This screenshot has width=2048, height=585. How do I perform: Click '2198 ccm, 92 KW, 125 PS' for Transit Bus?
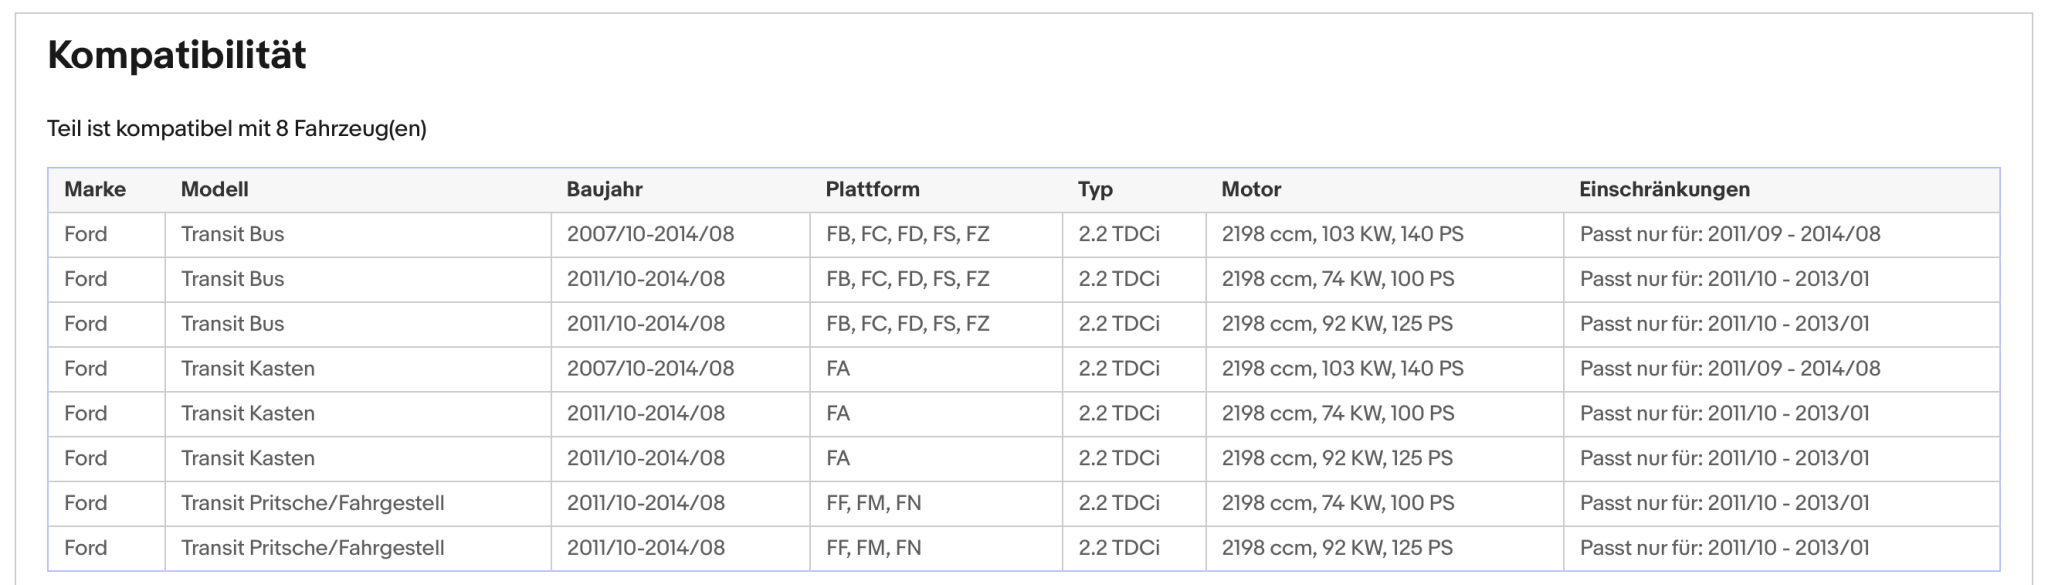click(1337, 324)
